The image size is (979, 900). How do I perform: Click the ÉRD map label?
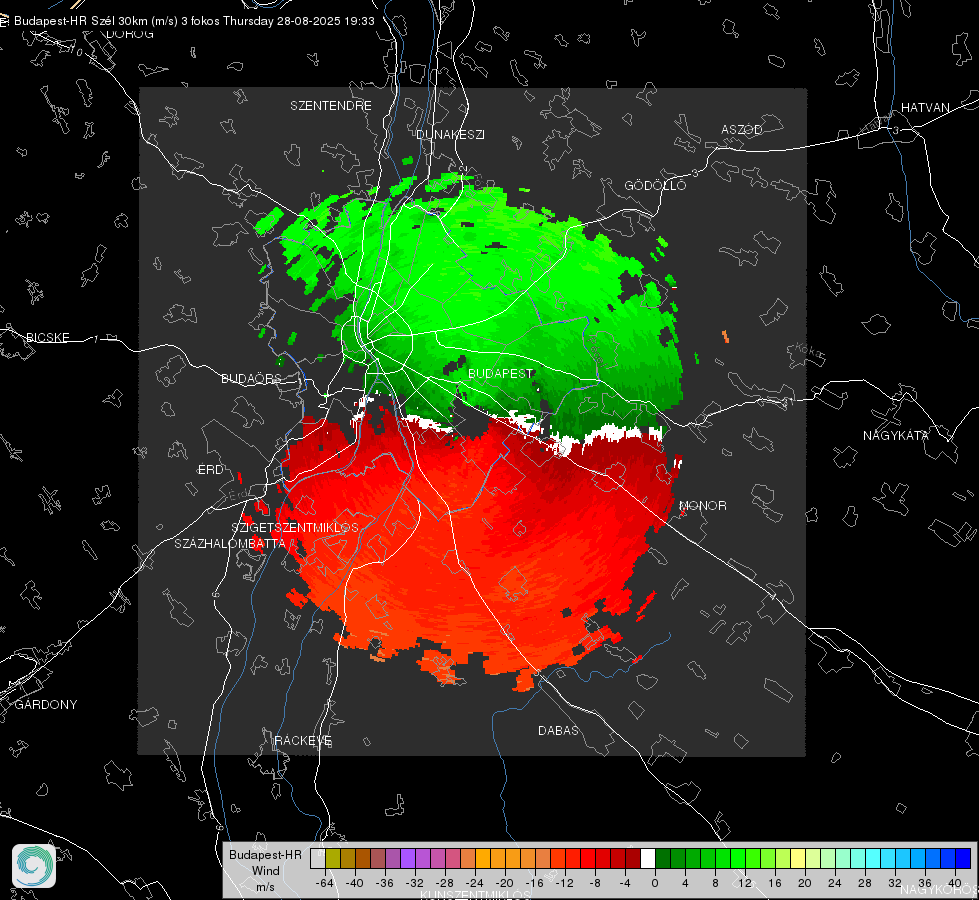(210, 470)
